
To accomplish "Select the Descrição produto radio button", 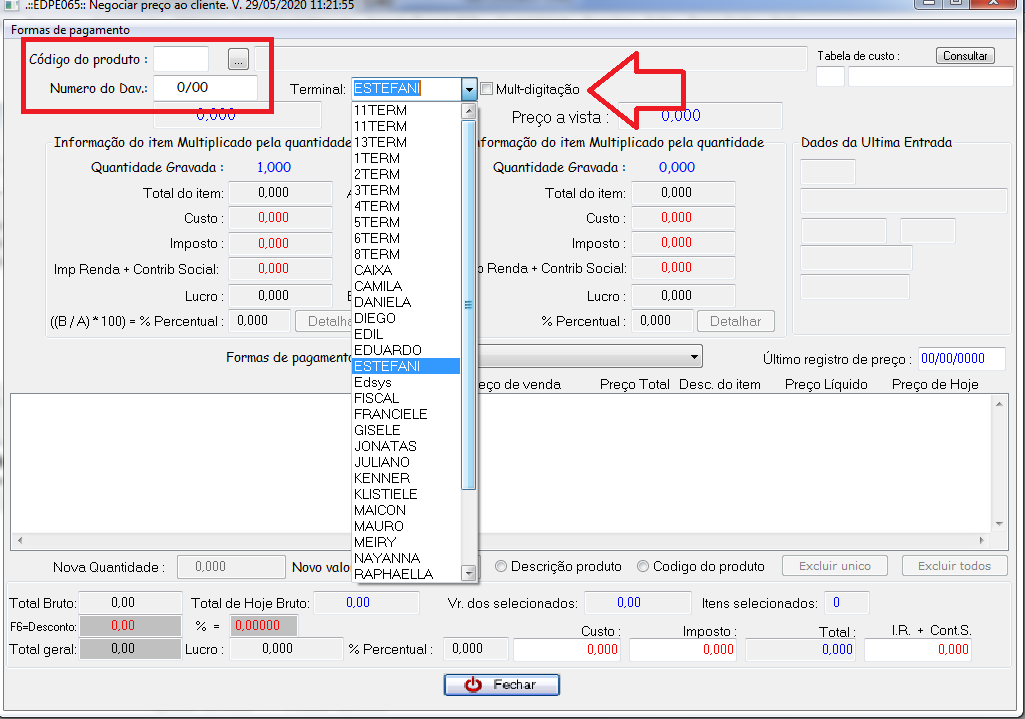I will pos(501,566).
